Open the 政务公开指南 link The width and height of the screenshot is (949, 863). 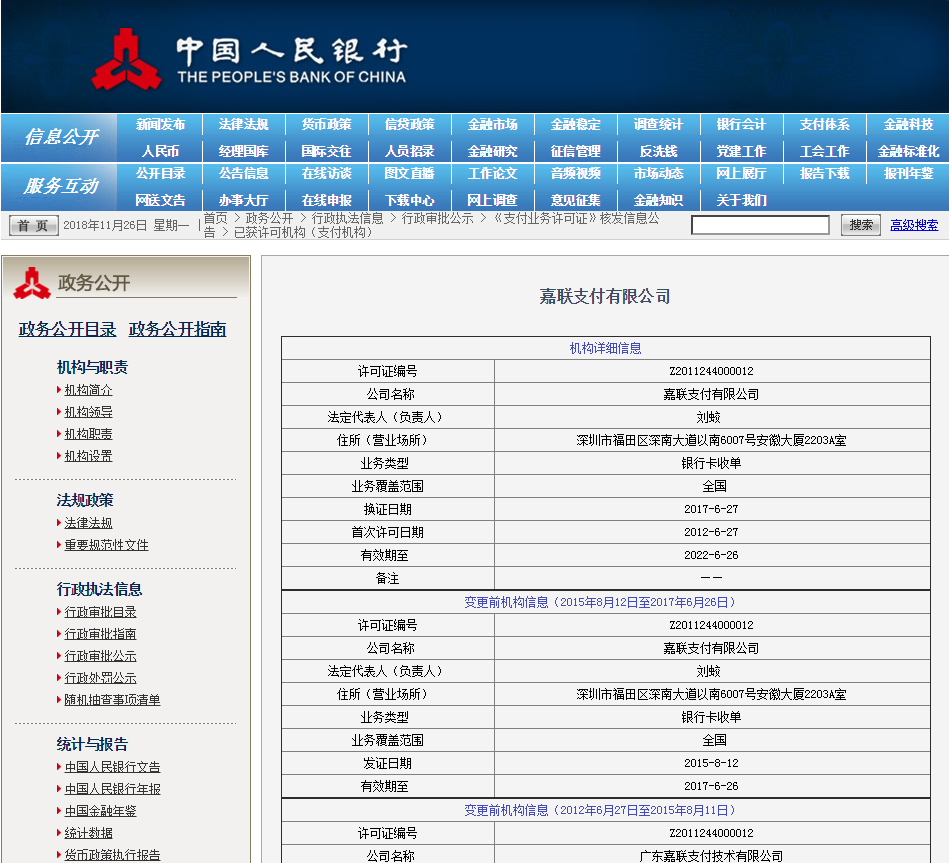click(x=177, y=329)
